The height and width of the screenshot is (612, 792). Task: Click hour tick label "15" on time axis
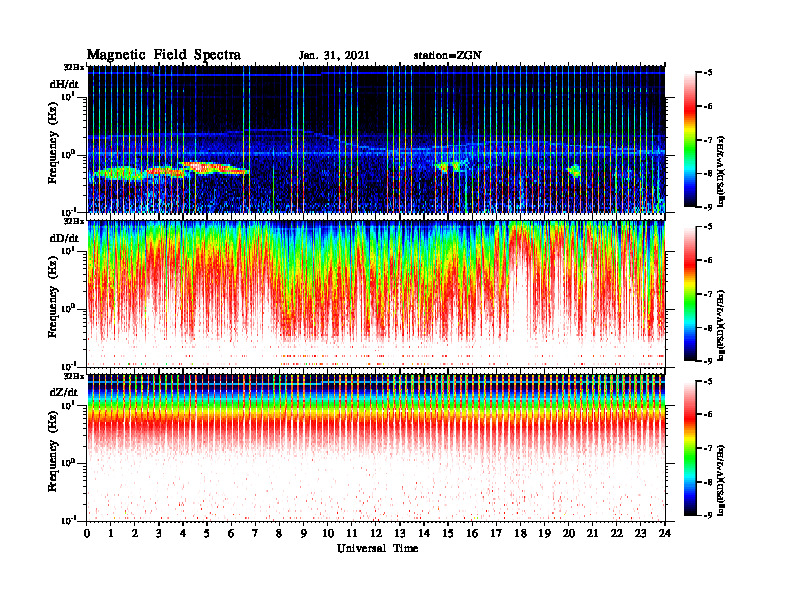click(448, 534)
